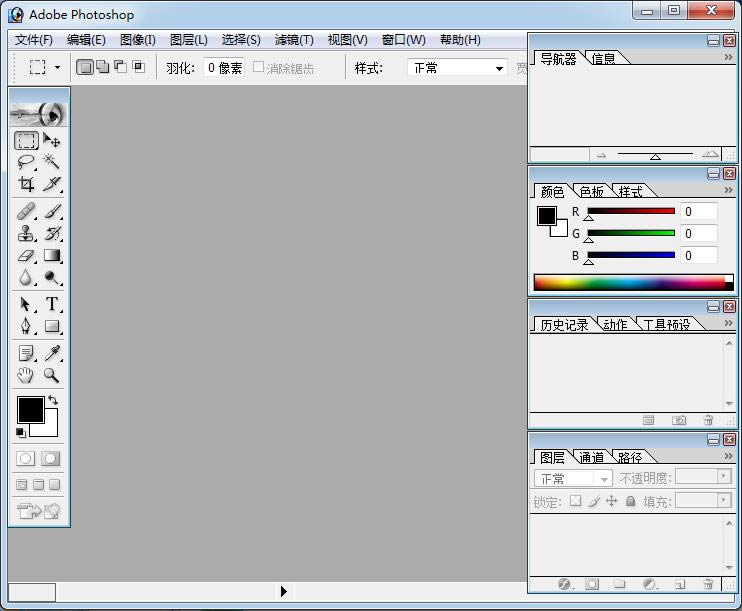
Task: Expand the Color panel options menu
Action: point(728,190)
